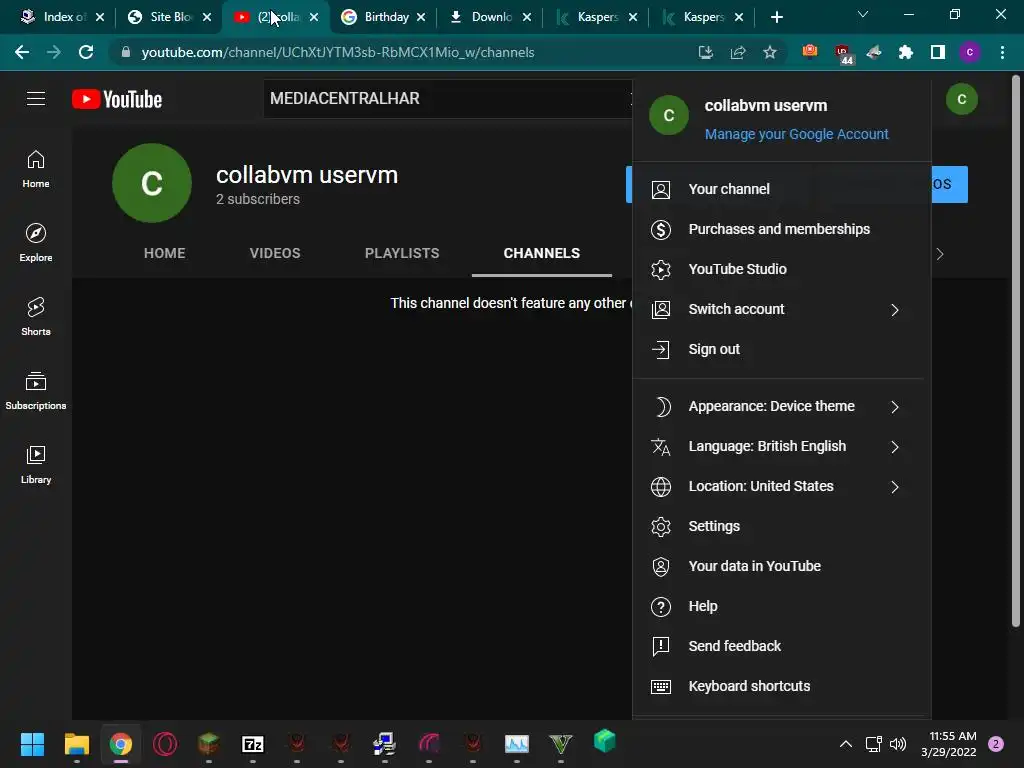Open Explore in the sidebar
The height and width of the screenshot is (768, 1024).
click(36, 243)
